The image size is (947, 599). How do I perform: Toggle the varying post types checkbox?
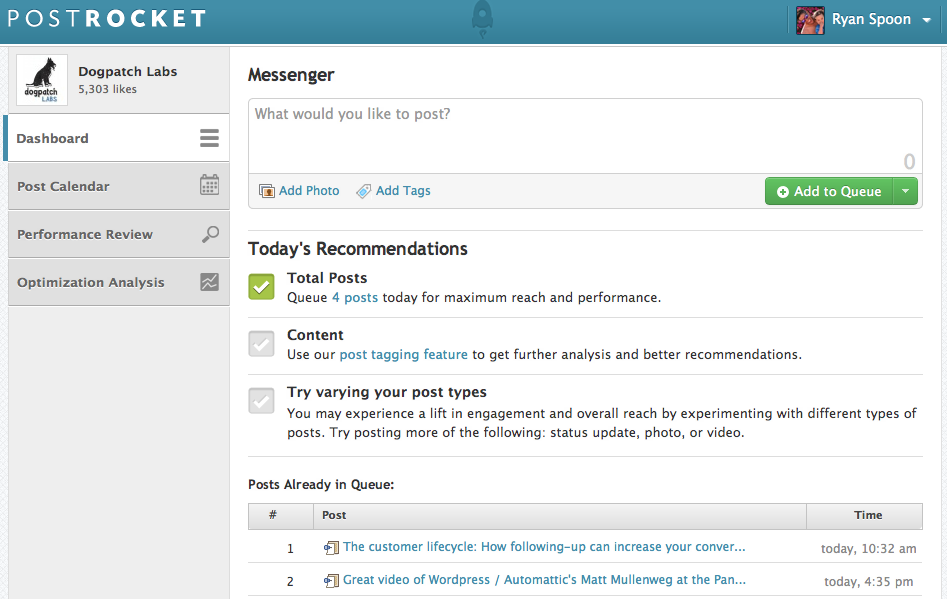[x=261, y=401]
